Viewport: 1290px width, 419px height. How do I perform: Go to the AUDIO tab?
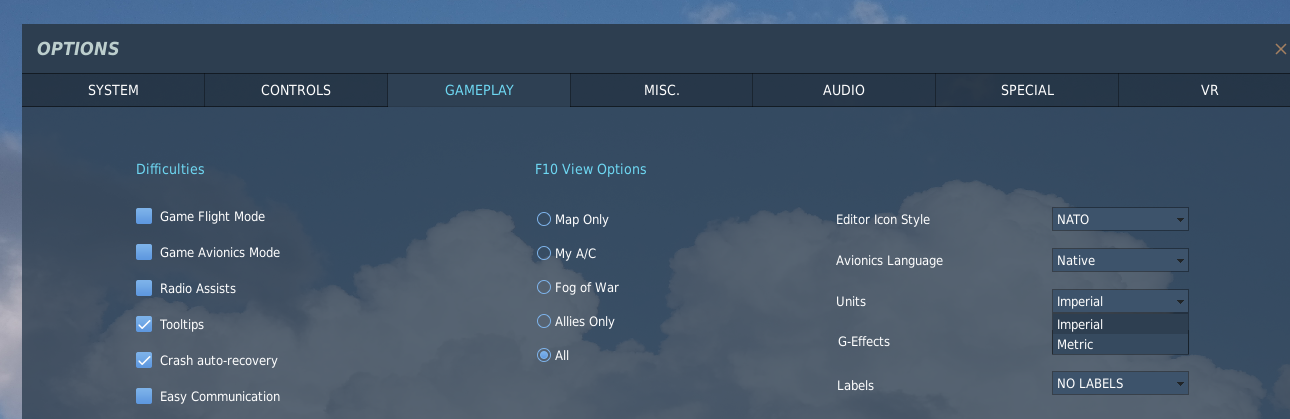pyautogui.click(x=844, y=90)
